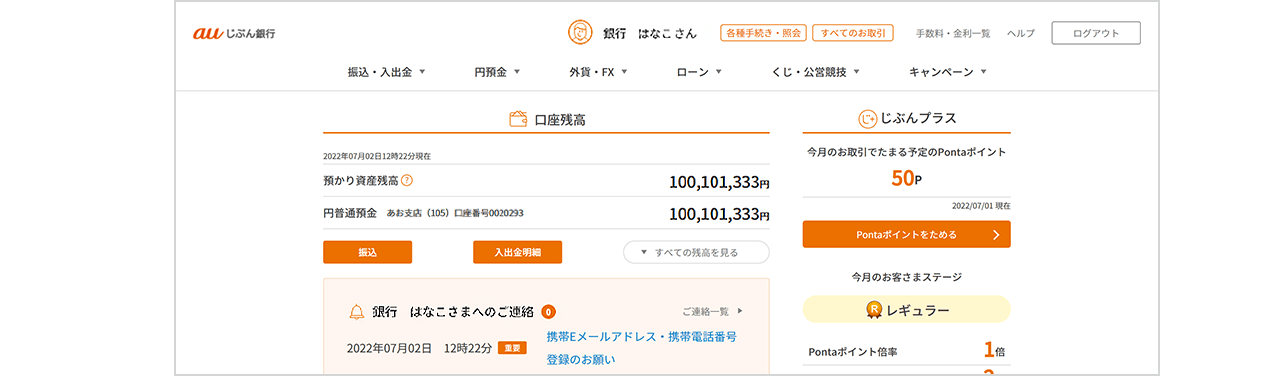This screenshot has width=1284, height=376.
Task: Click the レギュラー stage medal icon
Action: pyautogui.click(x=873, y=310)
